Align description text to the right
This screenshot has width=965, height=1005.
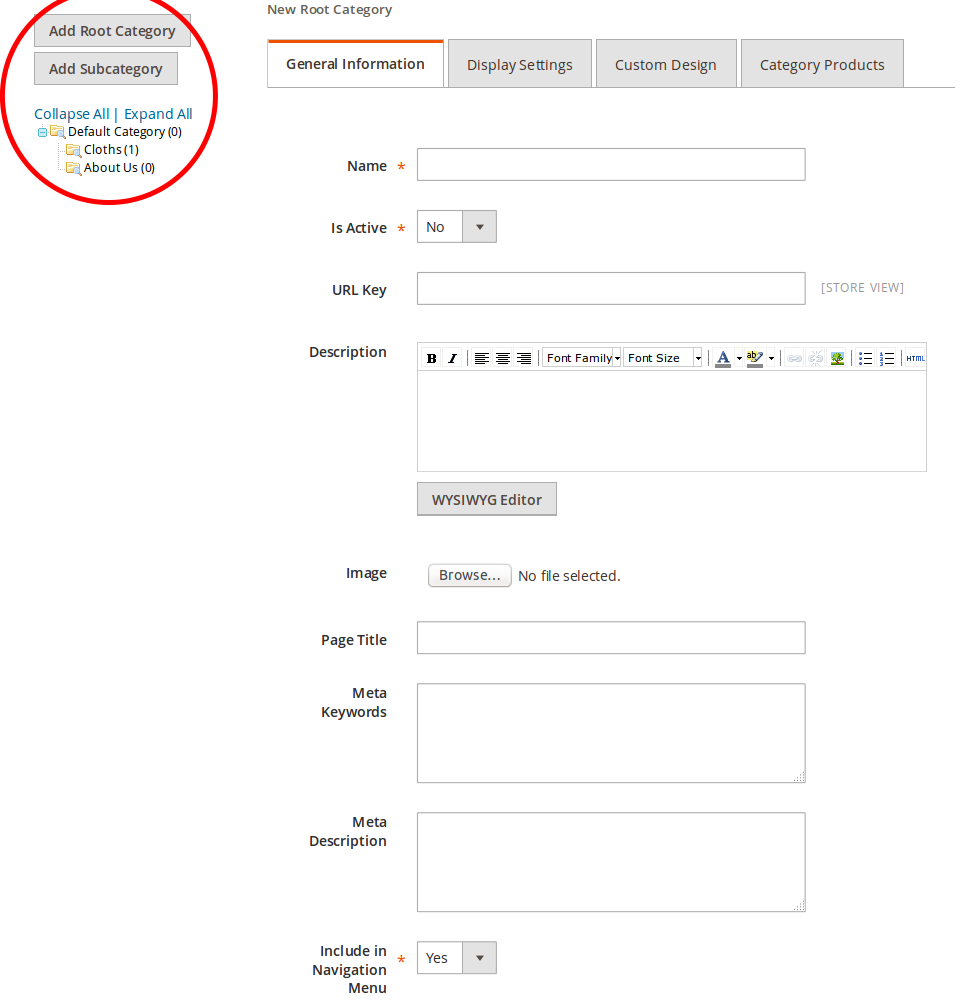(x=524, y=358)
